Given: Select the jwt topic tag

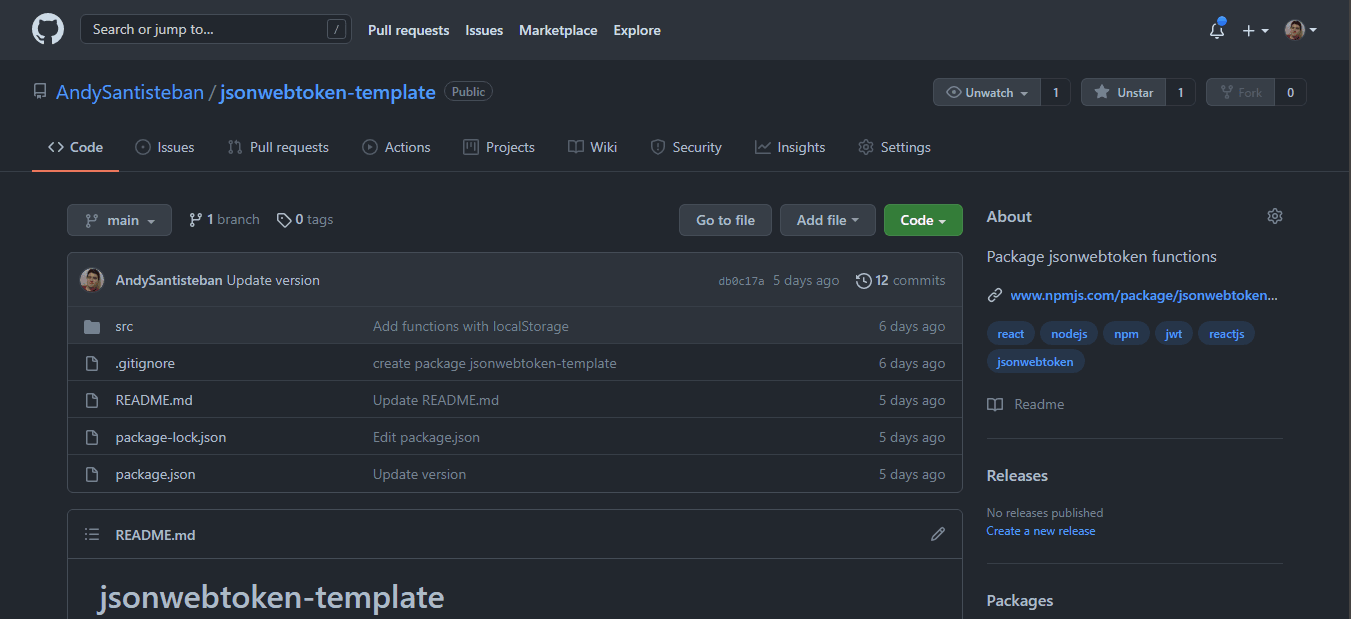Looking at the screenshot, I should tap(1174, 334).
